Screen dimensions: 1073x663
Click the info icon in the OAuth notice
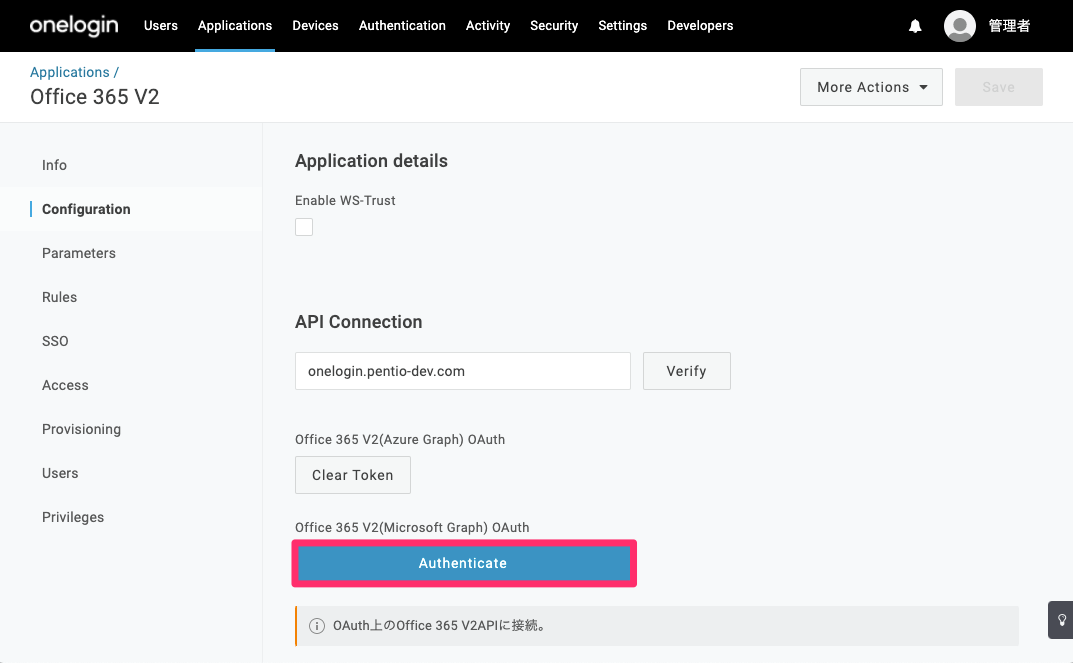click(x=317, y=626)
